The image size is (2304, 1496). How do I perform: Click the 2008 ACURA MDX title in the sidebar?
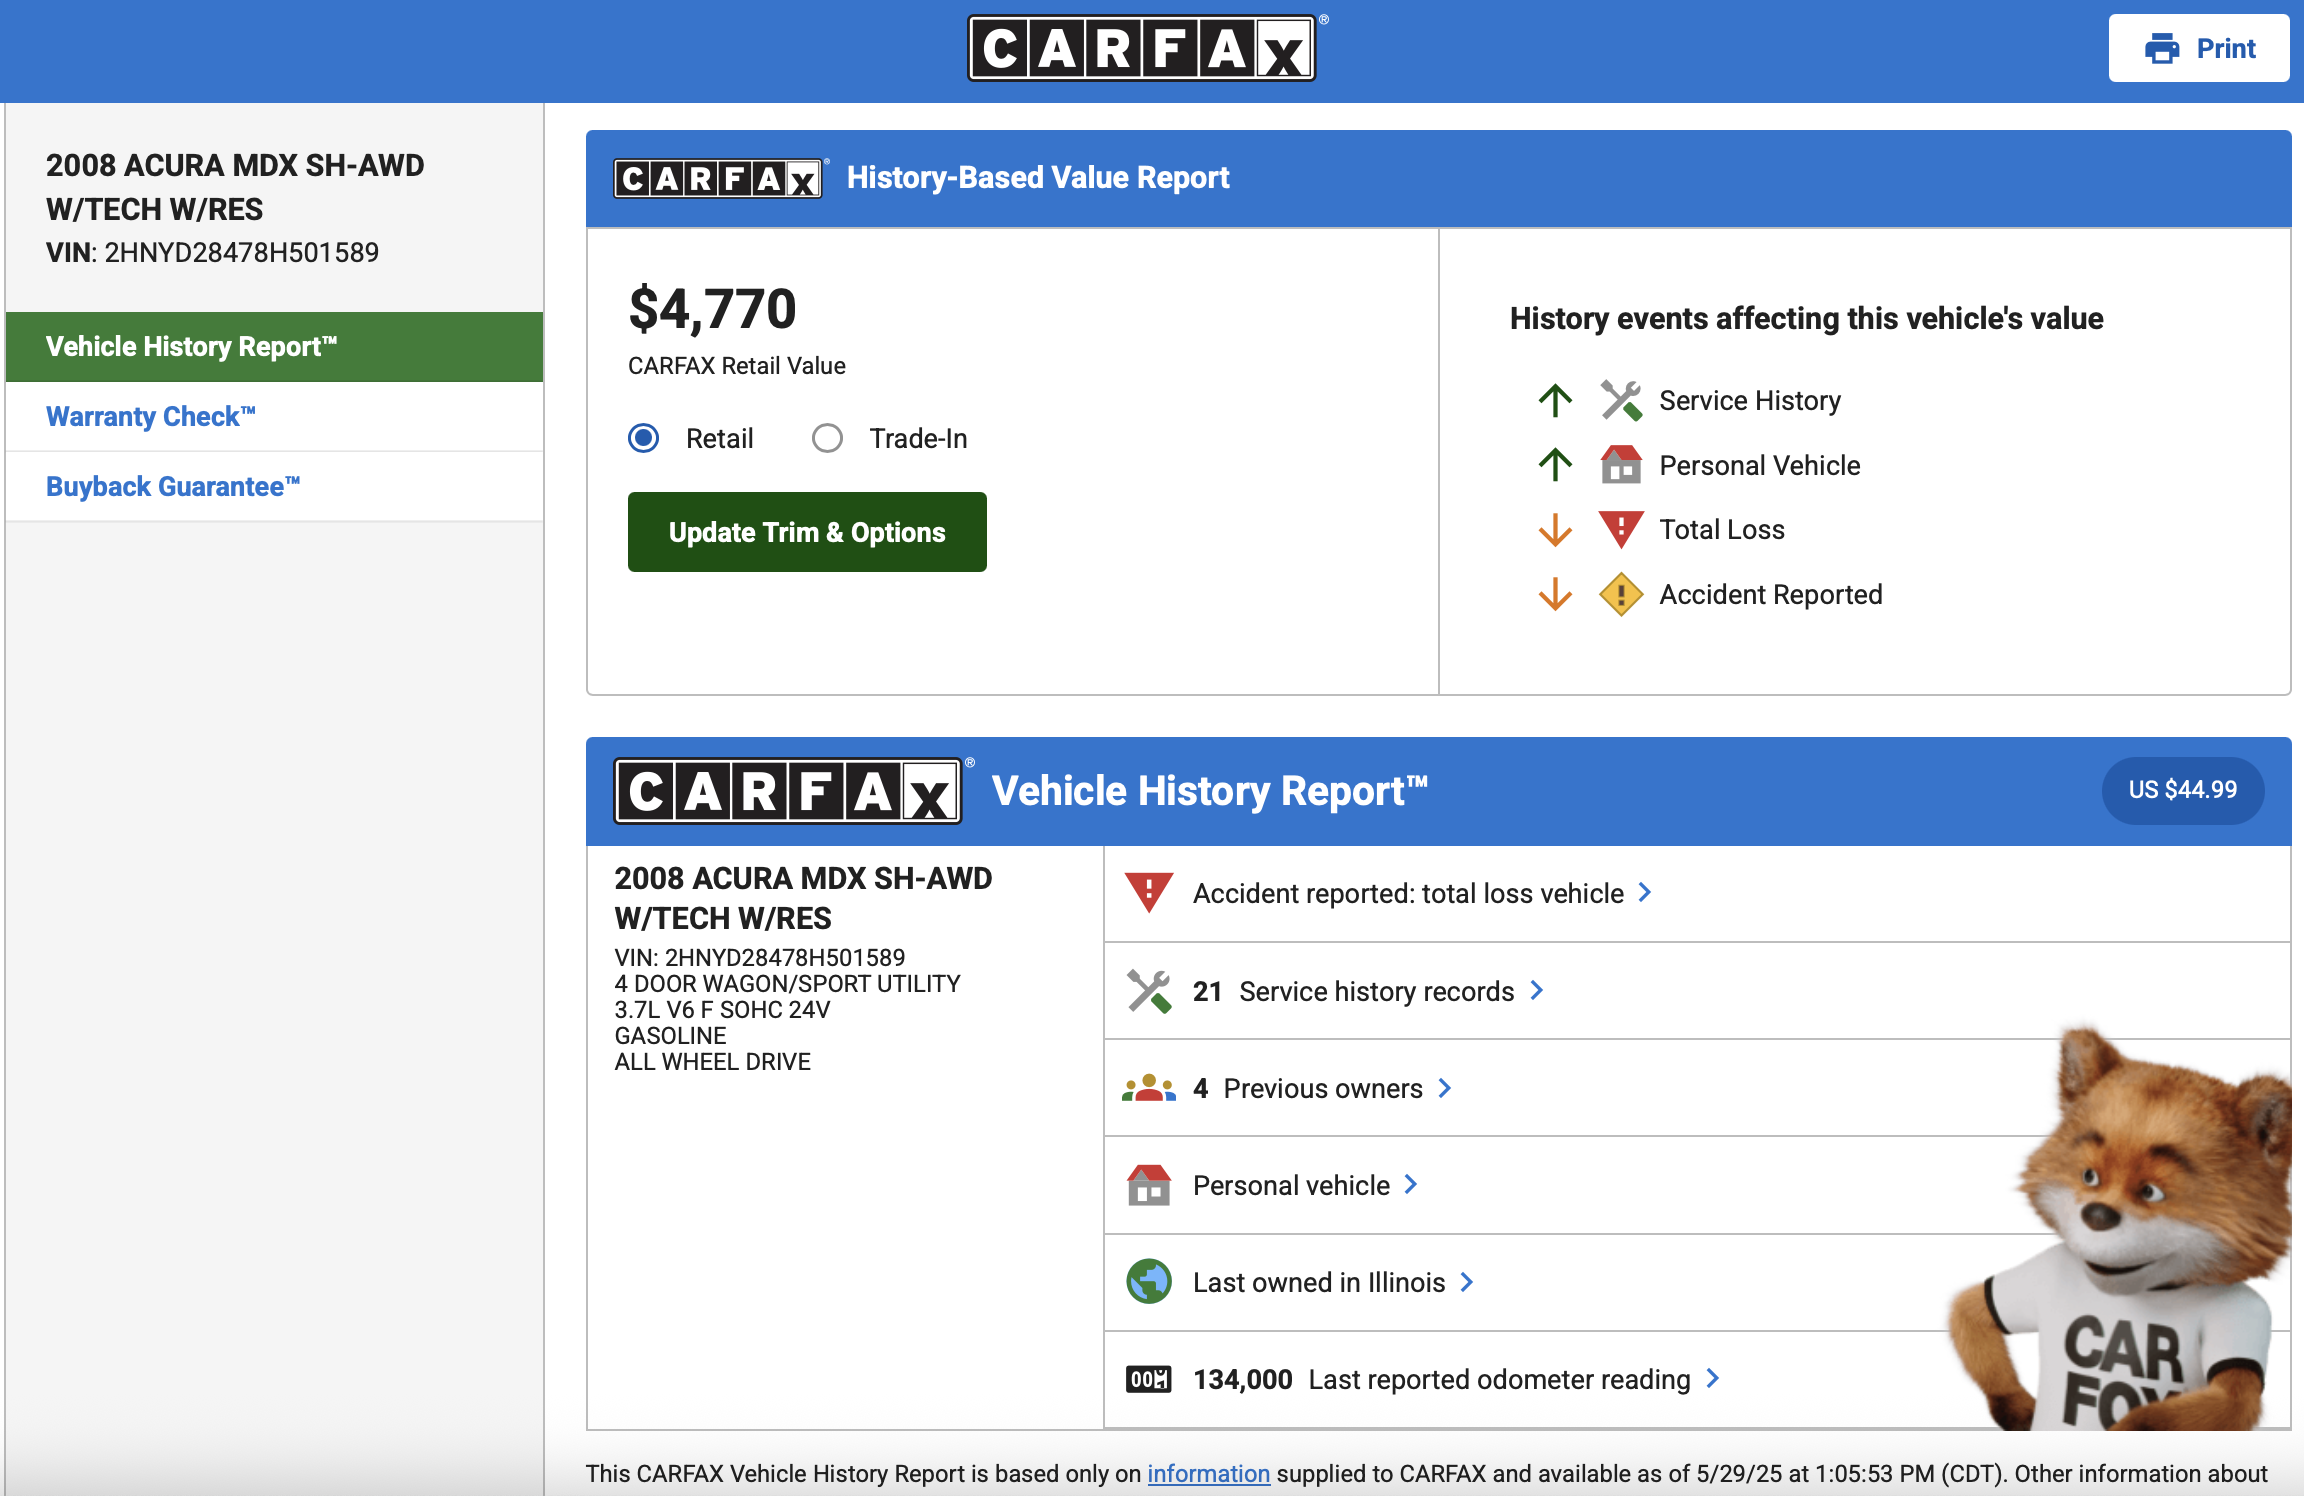235,187
